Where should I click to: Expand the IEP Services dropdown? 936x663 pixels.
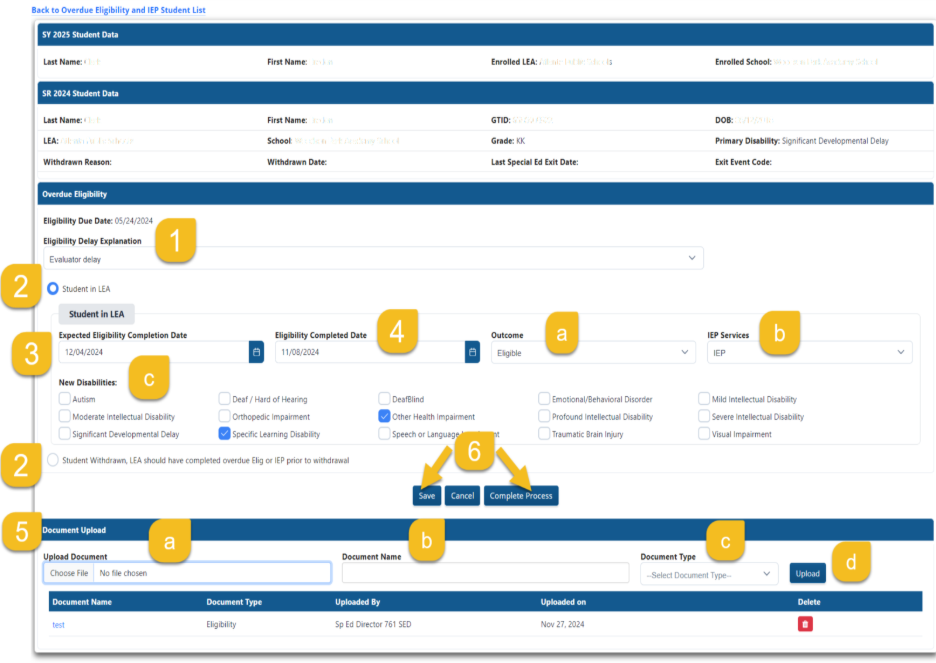click(x=808, y=352)
